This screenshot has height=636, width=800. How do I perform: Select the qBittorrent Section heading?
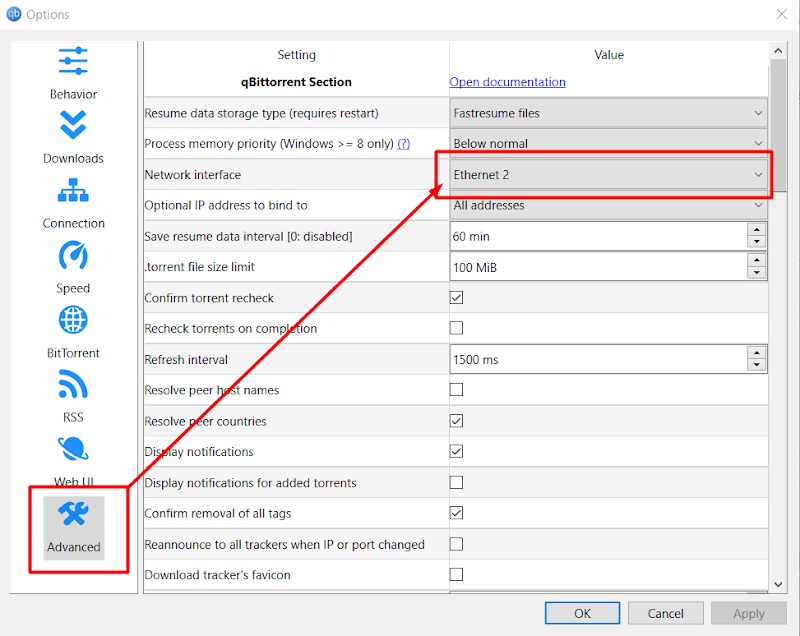[296, 82]
